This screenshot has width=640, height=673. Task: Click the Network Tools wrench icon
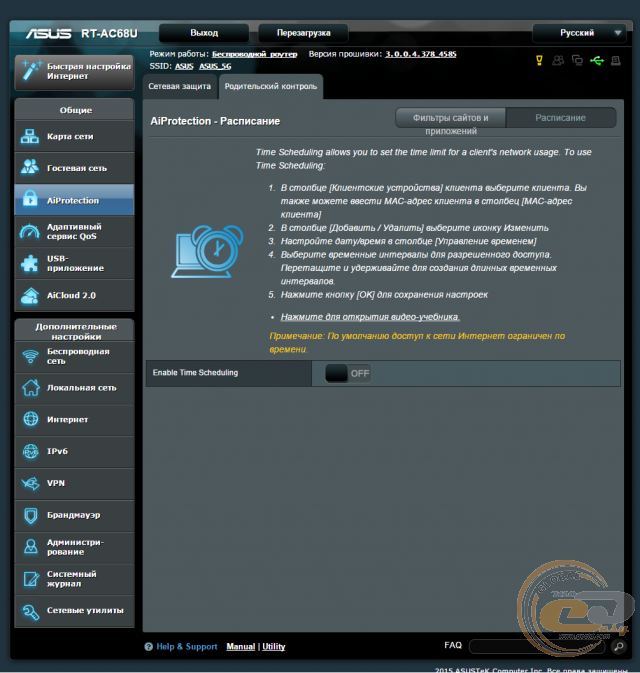[x=30, y=612]
